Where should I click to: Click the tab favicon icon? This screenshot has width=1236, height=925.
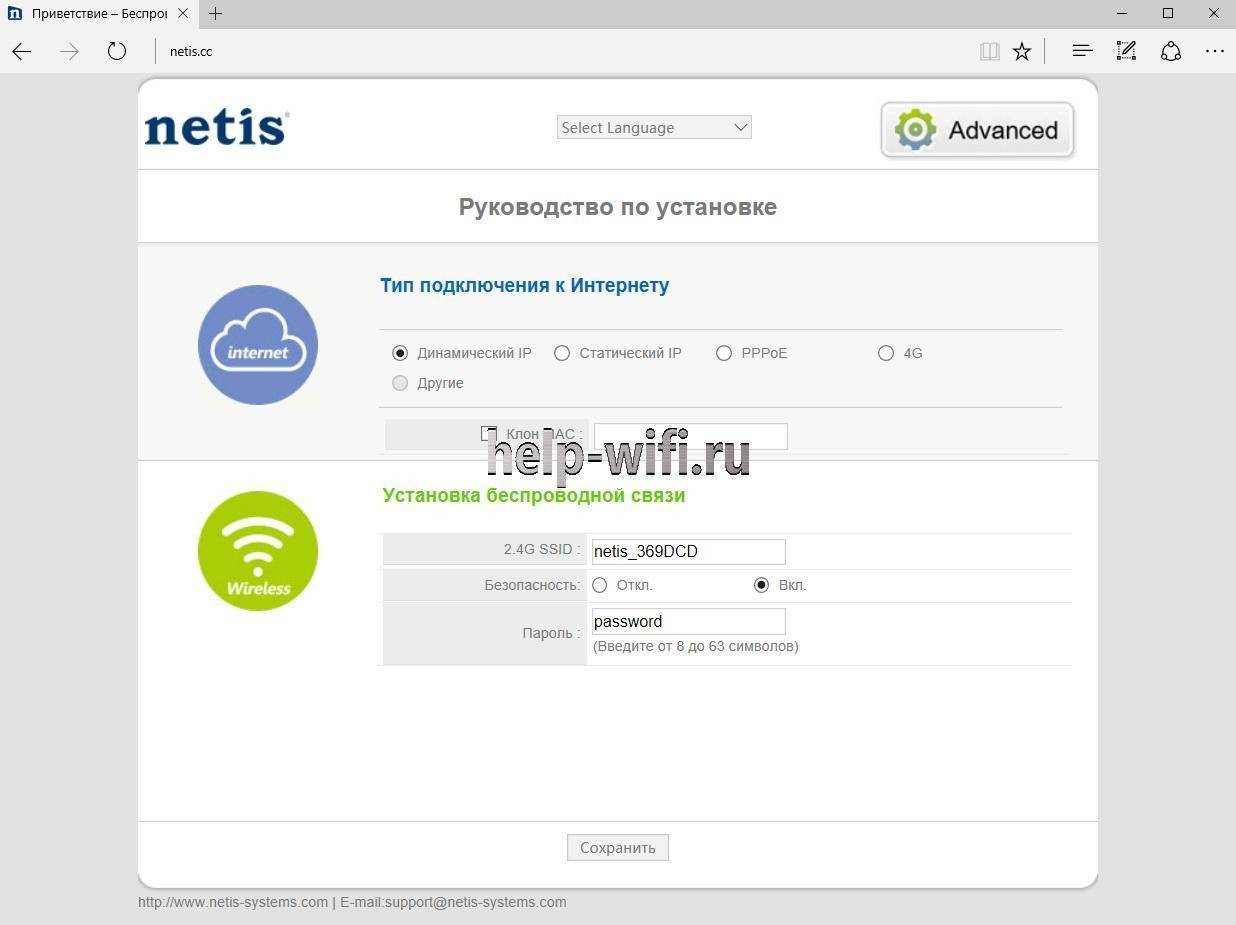click(14, 14)
